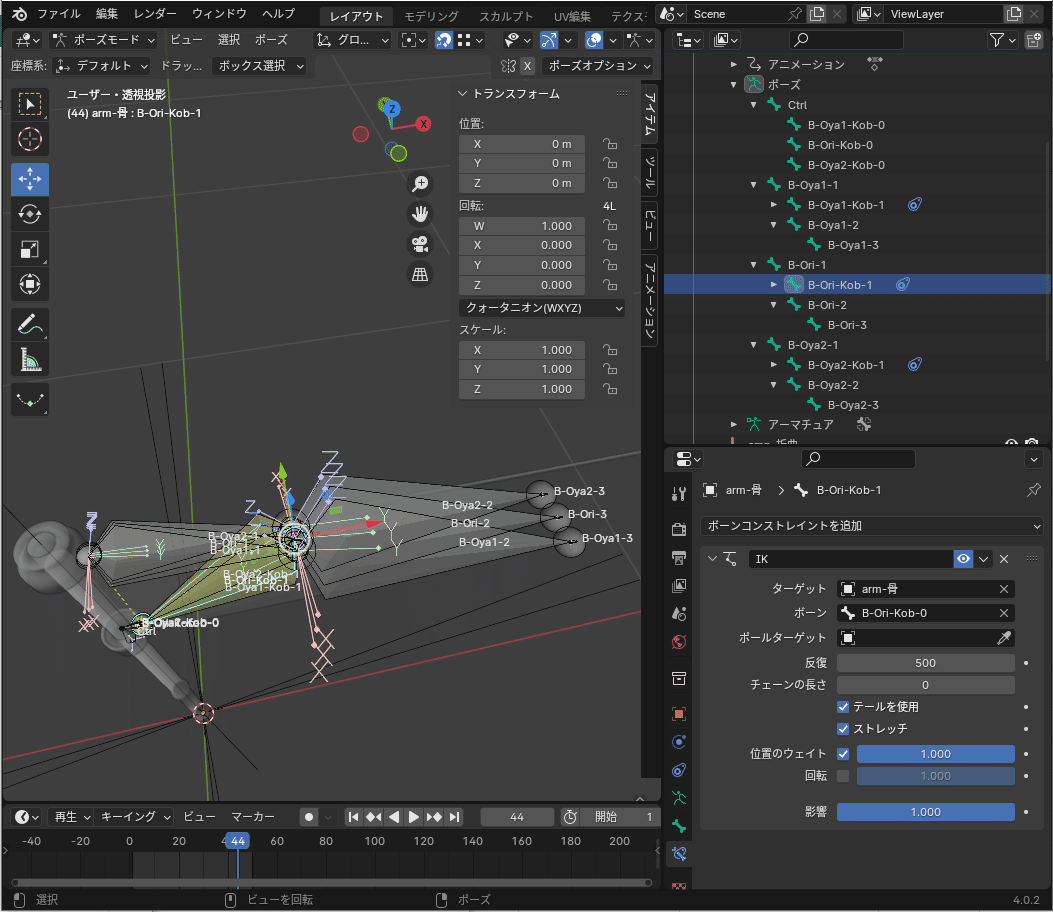This screenshot has width=1053, height=912.
Task: Open the ボーンコンストレイントを追加 dropdown
Action: click(871, 525)
